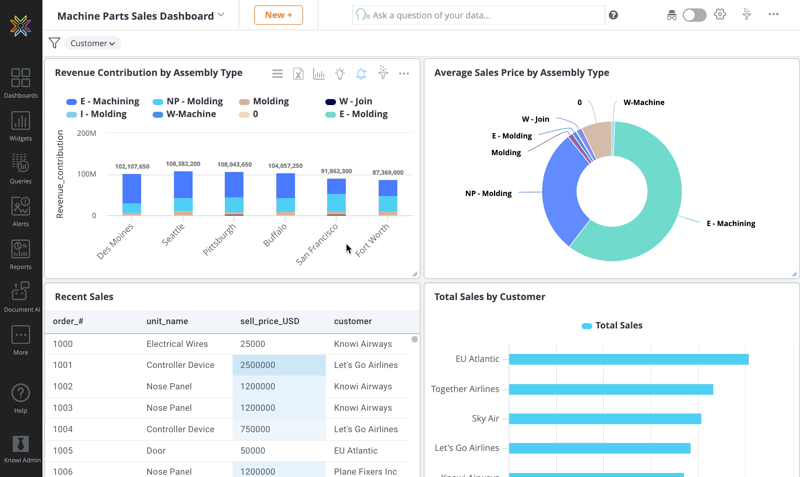Toggle Total Sales legend in customer chart
Image resolution: width=800 pixels, height=477 pixels.
tap(612, 326)
